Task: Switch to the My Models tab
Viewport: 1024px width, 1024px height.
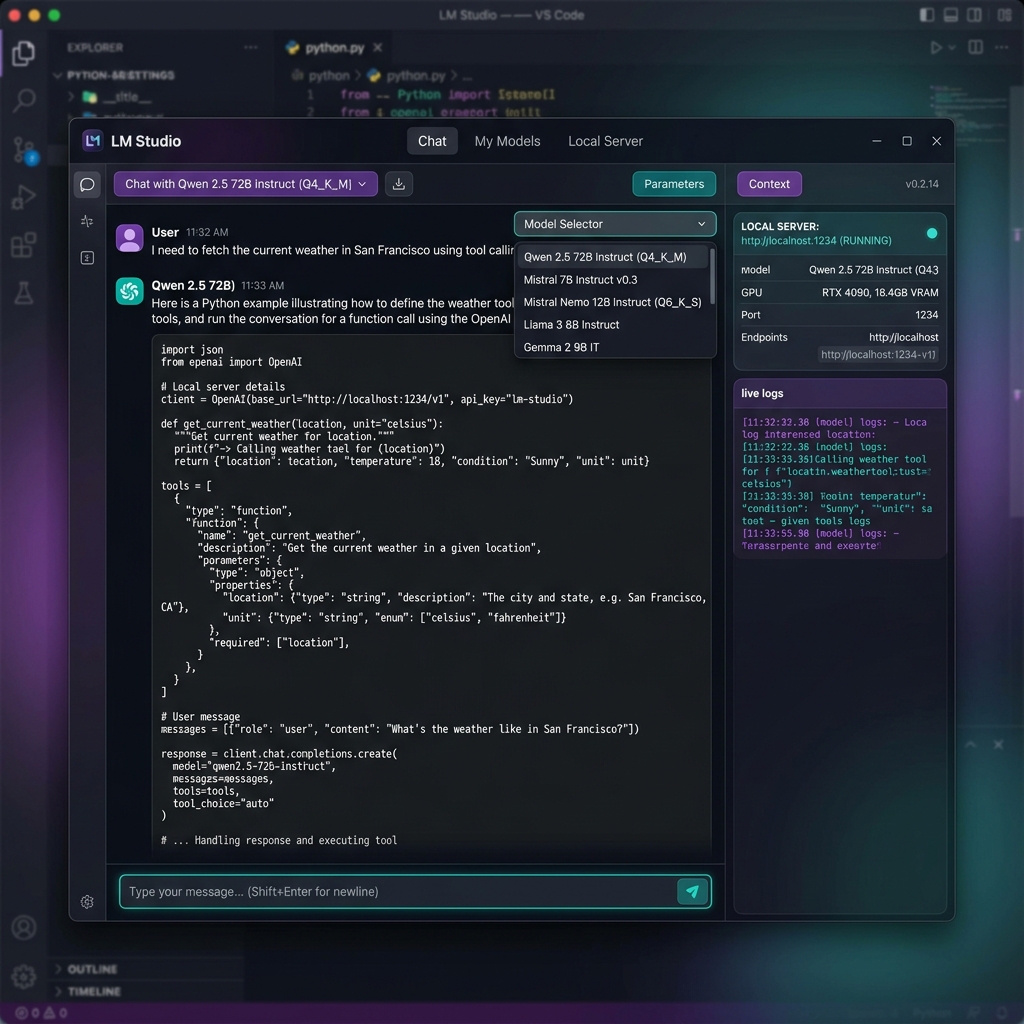Action: pyautogui.click(x=507, y=141)
